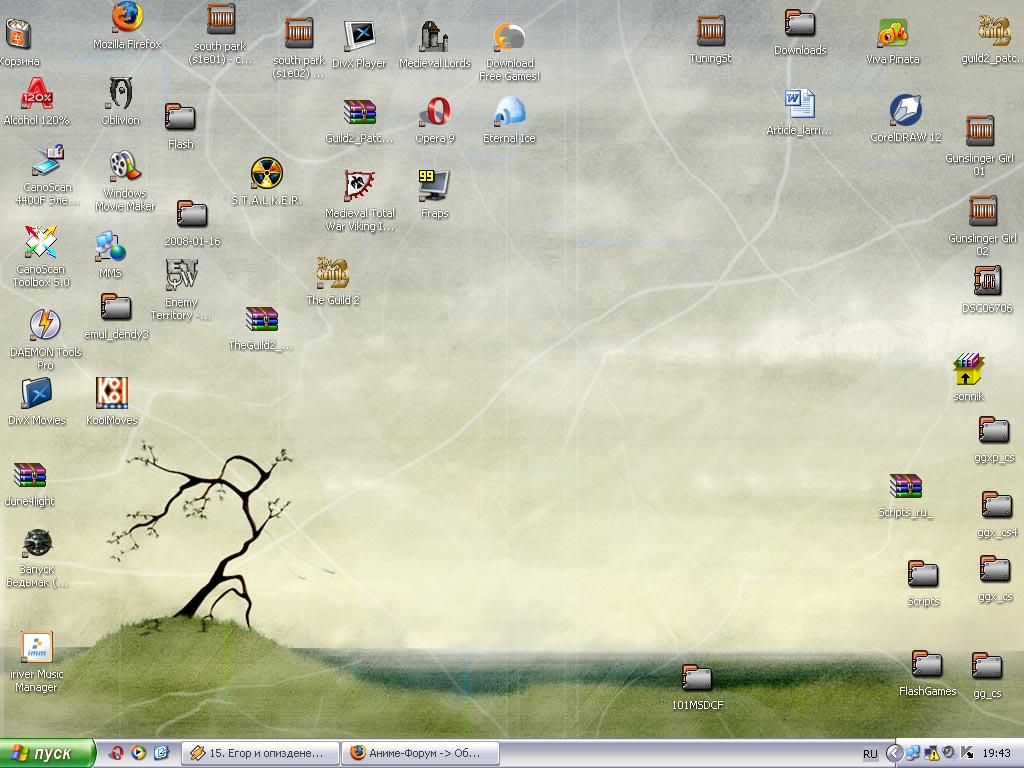Open the CorelDRAW 12 shortcut
1024x768 pixels.
(x=905, y=110)
